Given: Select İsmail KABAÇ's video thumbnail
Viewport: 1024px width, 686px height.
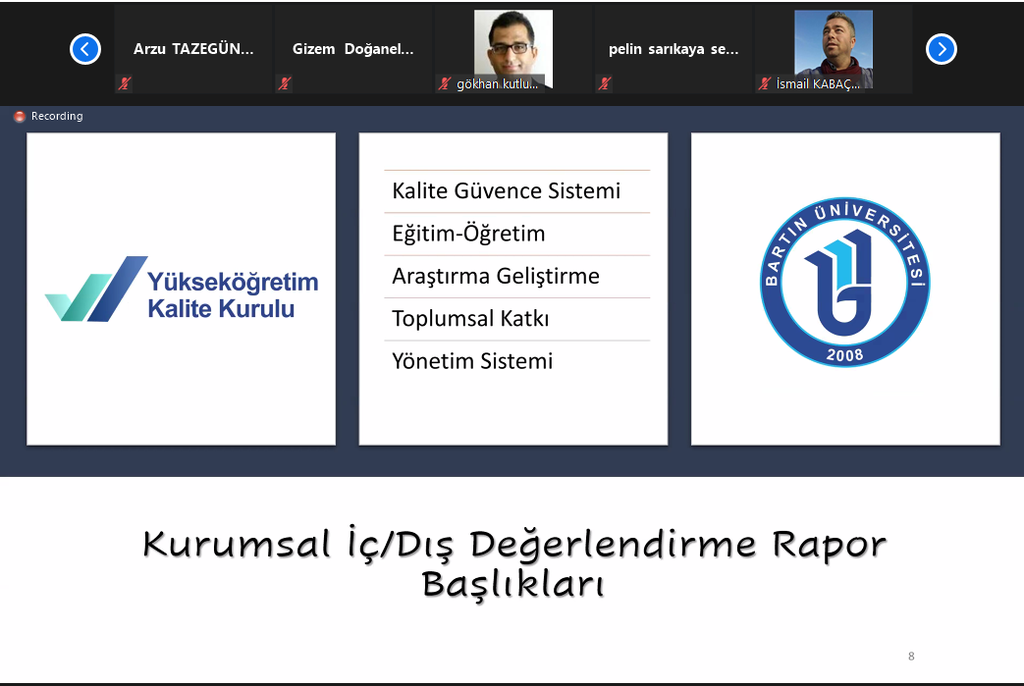Looking at the screenshot, I should (x=833, y=45).
